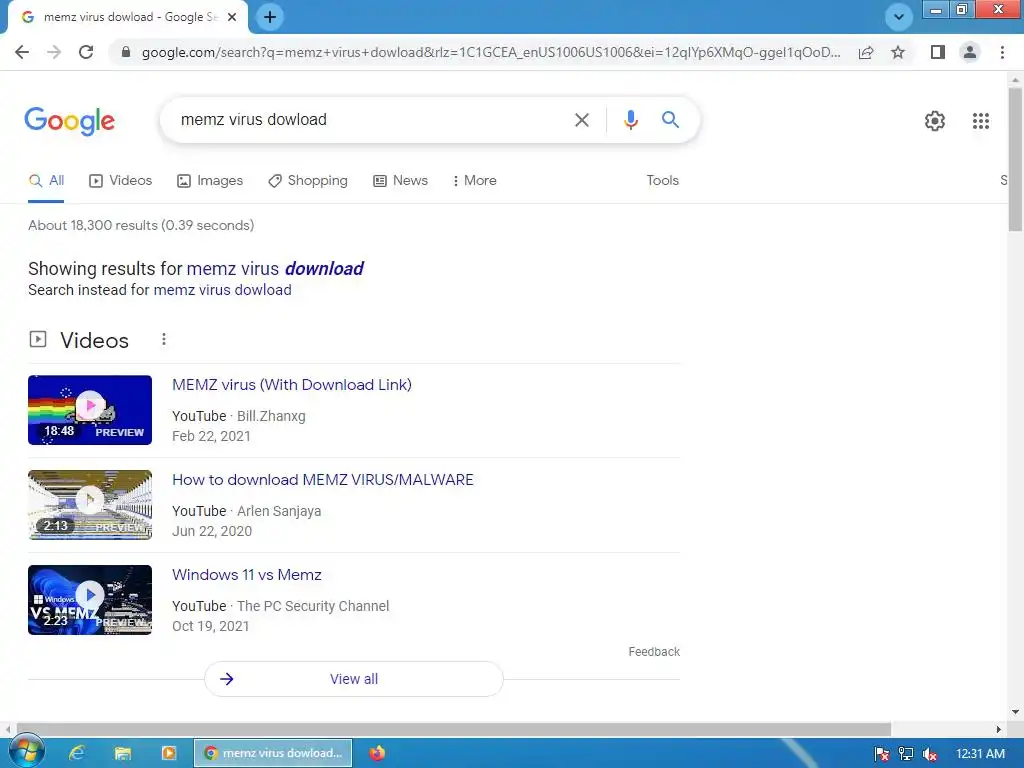Screen dimensions: 1024x768
Task: Click the address bar URL text
Action: (x=491, y=52)
